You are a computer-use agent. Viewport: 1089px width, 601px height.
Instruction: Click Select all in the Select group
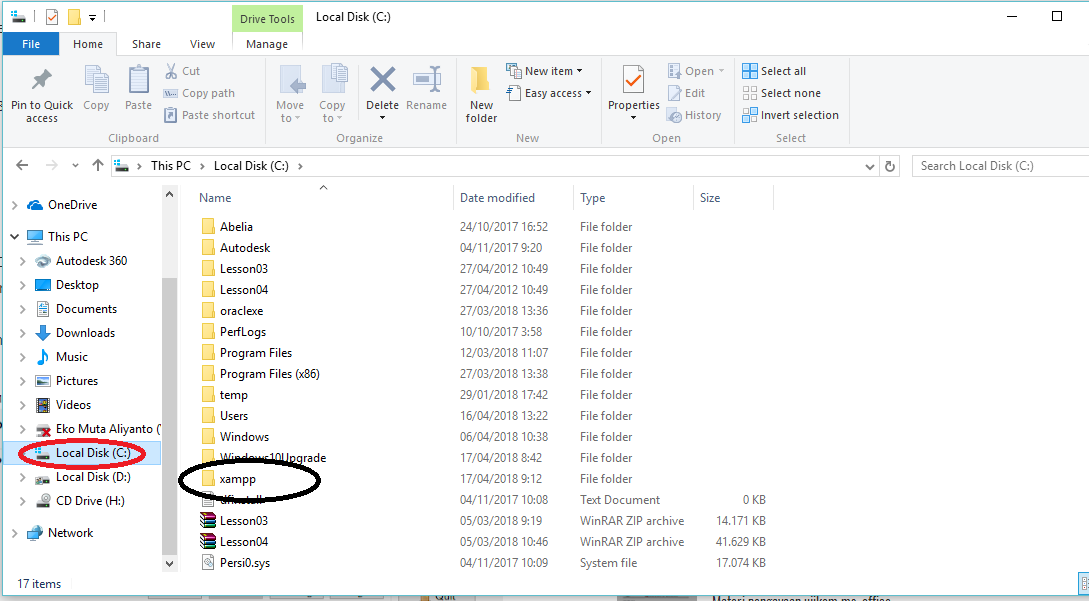775,70
